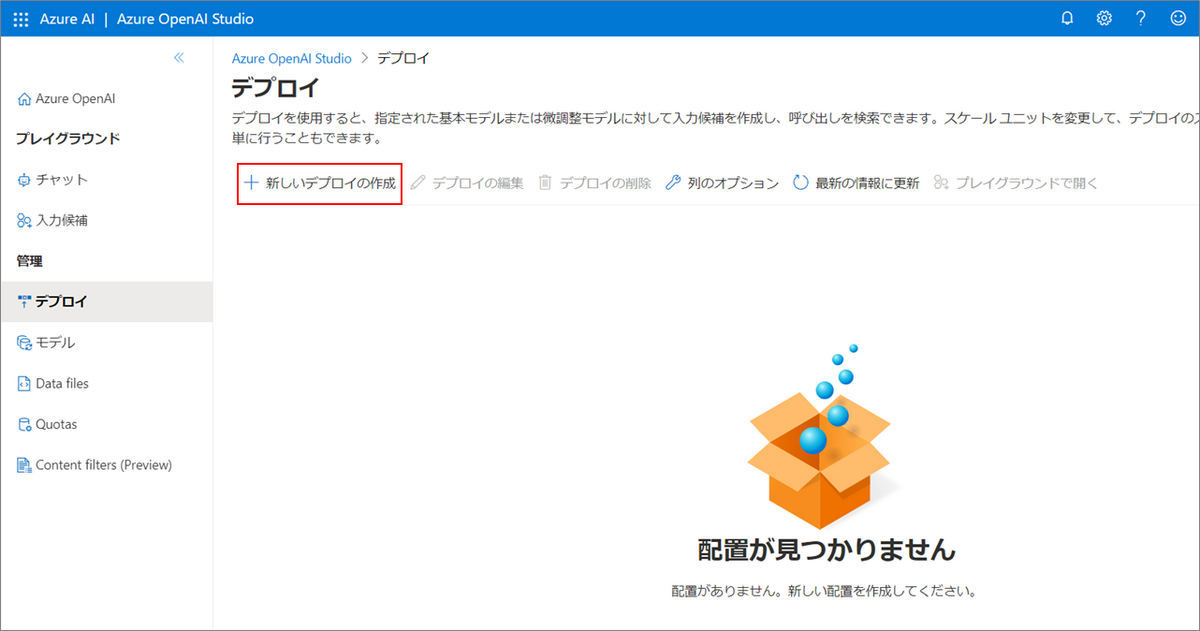The width and height of the screenshot is (1200, 631).
Task: Click the 管理 section label
Action: 30,261
